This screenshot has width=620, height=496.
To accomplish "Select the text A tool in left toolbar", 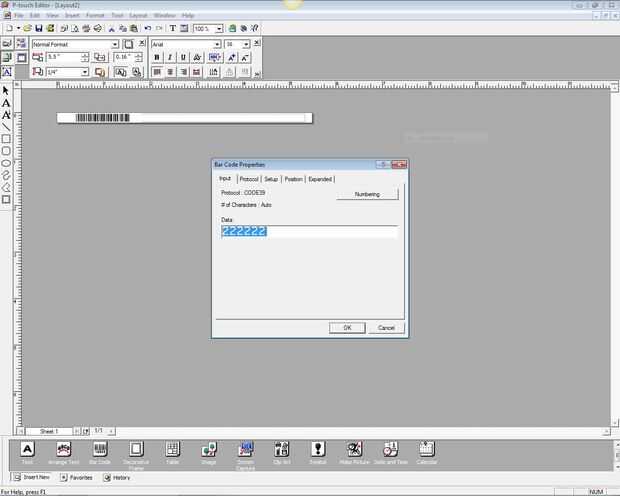I will tap(6, 103).
